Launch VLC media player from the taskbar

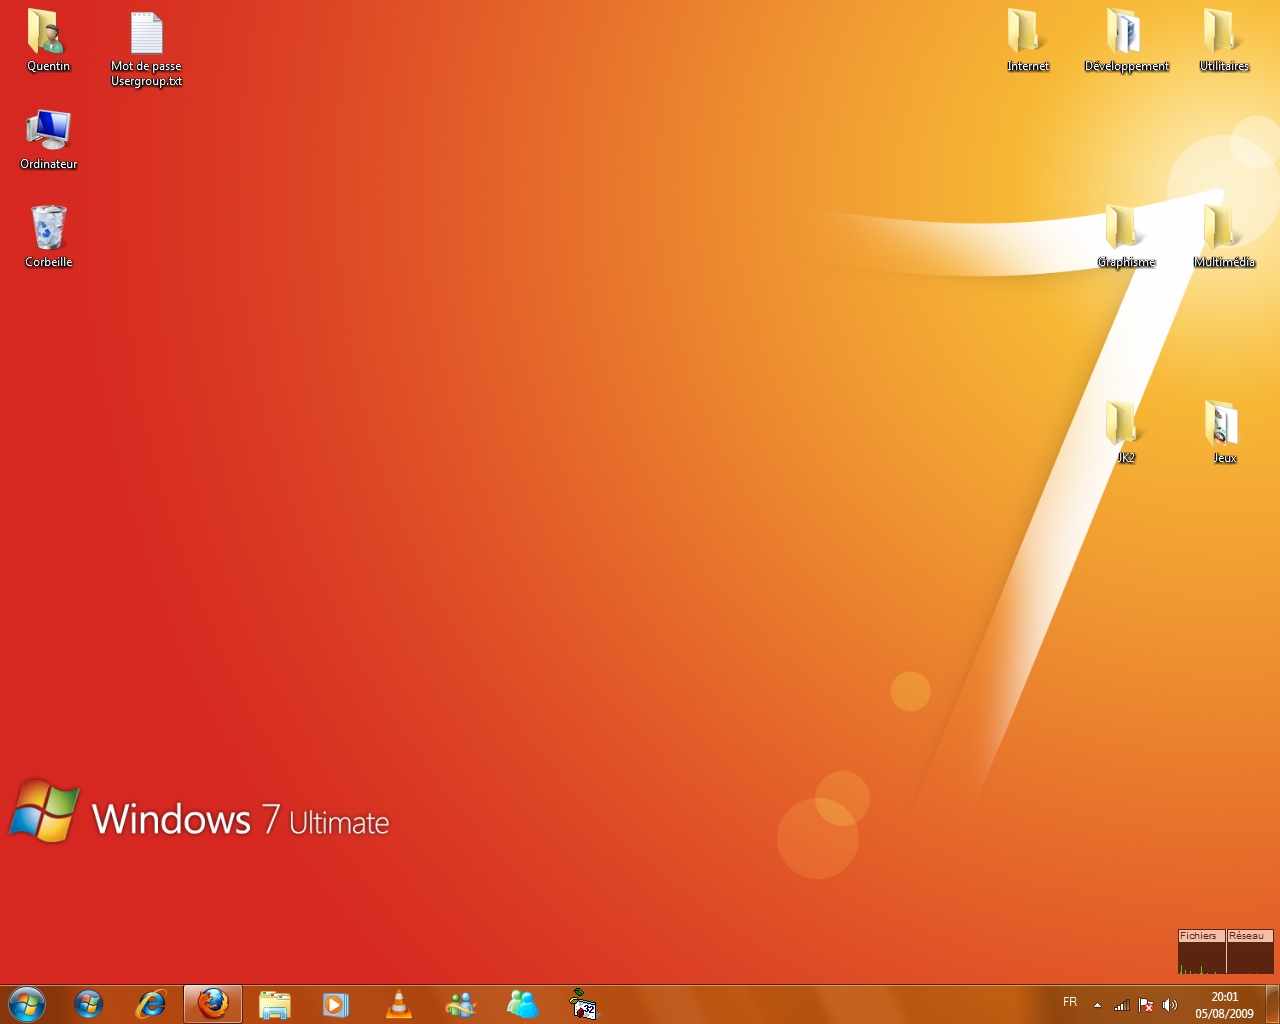coord(399,1004)
